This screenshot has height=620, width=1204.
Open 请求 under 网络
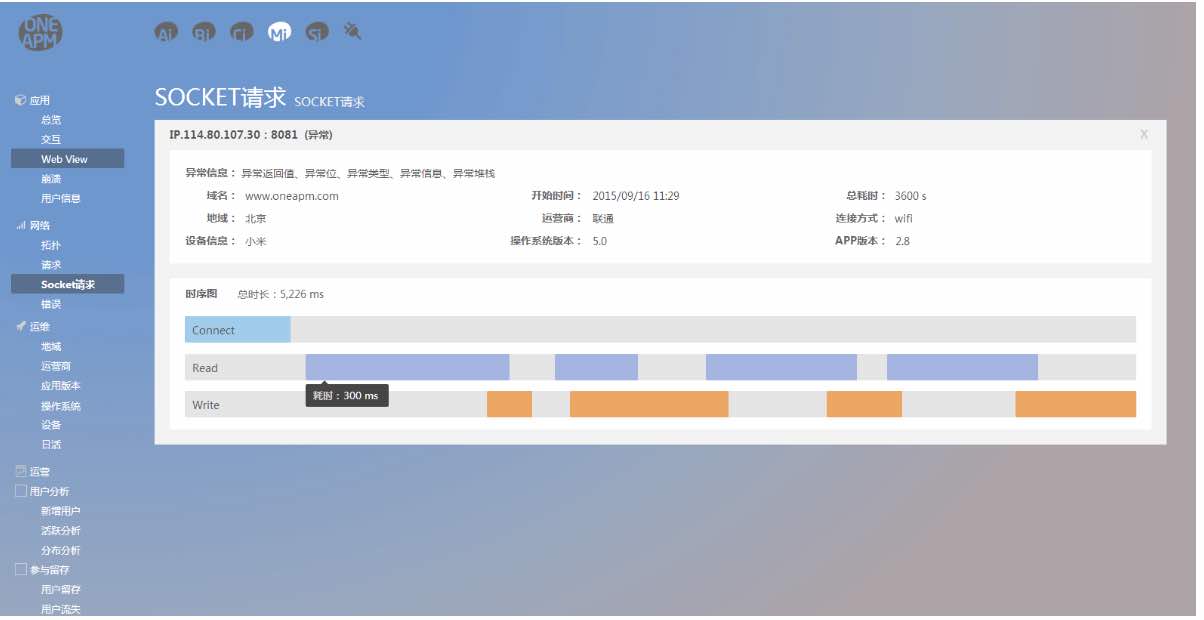pyautogui.click(x=51, y=265)
